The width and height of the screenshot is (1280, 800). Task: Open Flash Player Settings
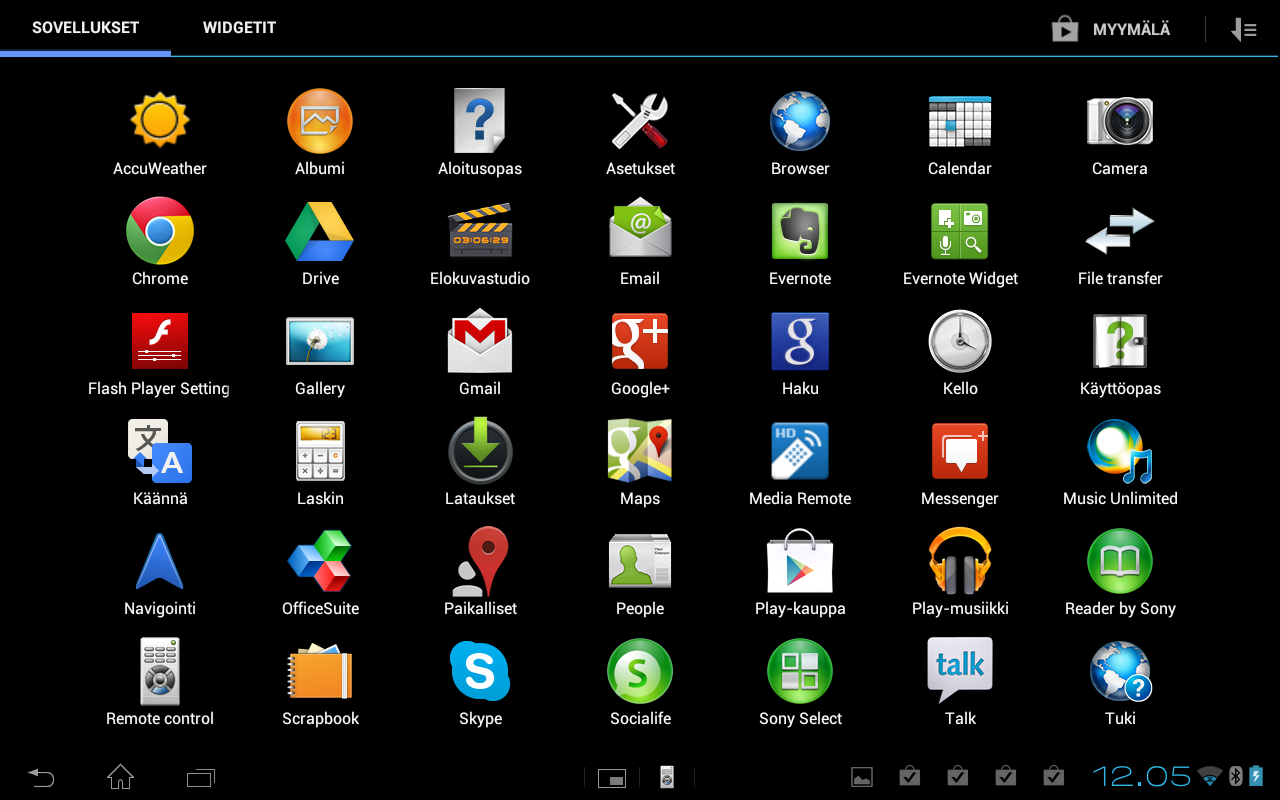click(160, 341)
